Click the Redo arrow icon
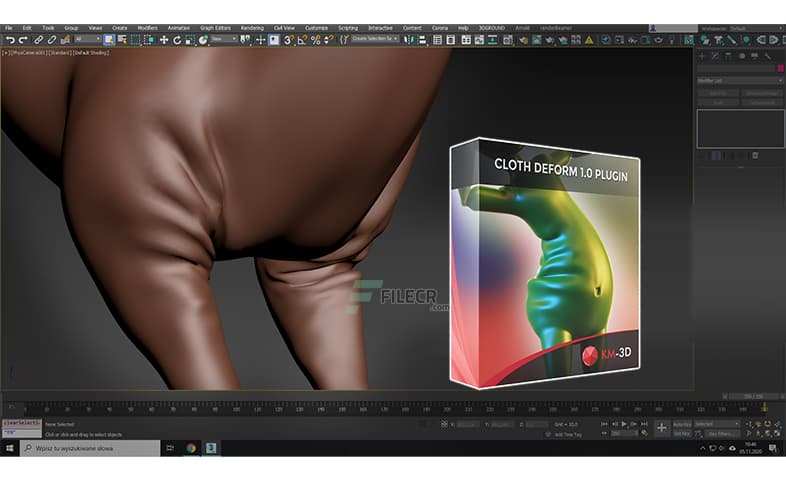The image size is (786, 484). pyautogui.click(x=23, y=40)
